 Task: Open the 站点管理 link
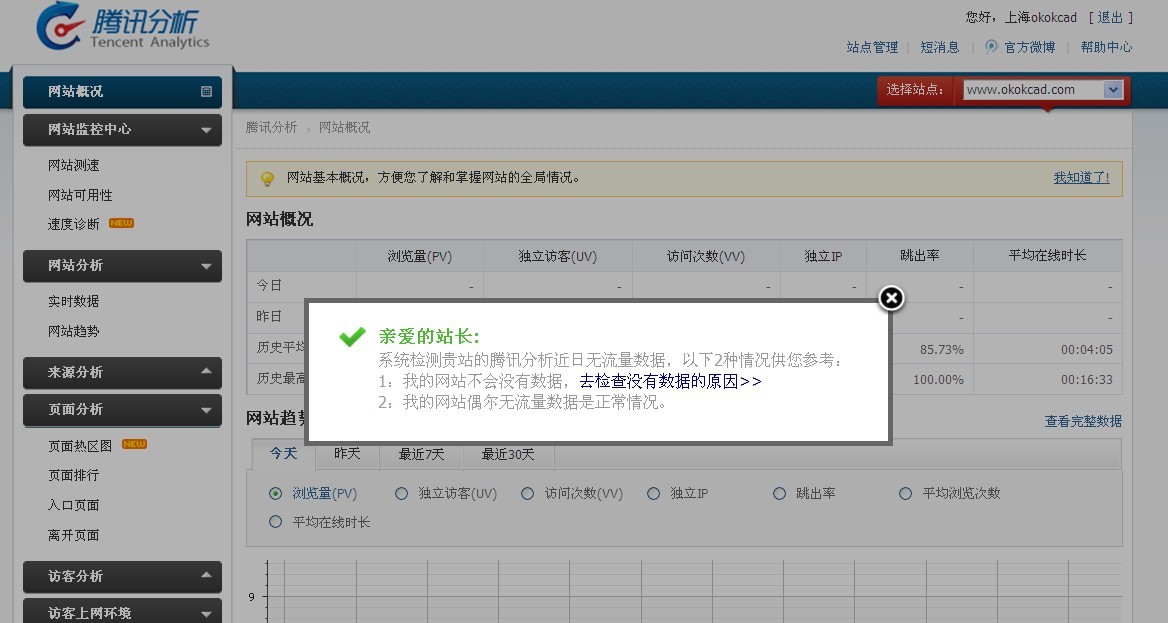click(x=872, y=47)
